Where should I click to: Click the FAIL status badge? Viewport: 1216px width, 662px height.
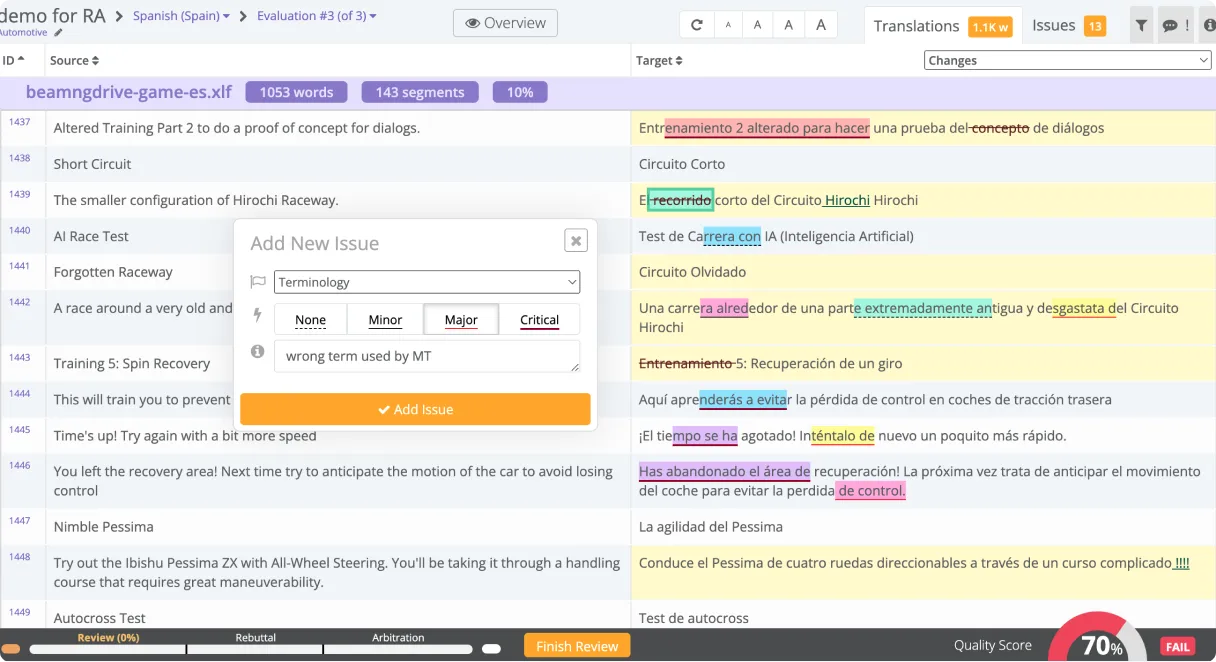coord(1178,647)
